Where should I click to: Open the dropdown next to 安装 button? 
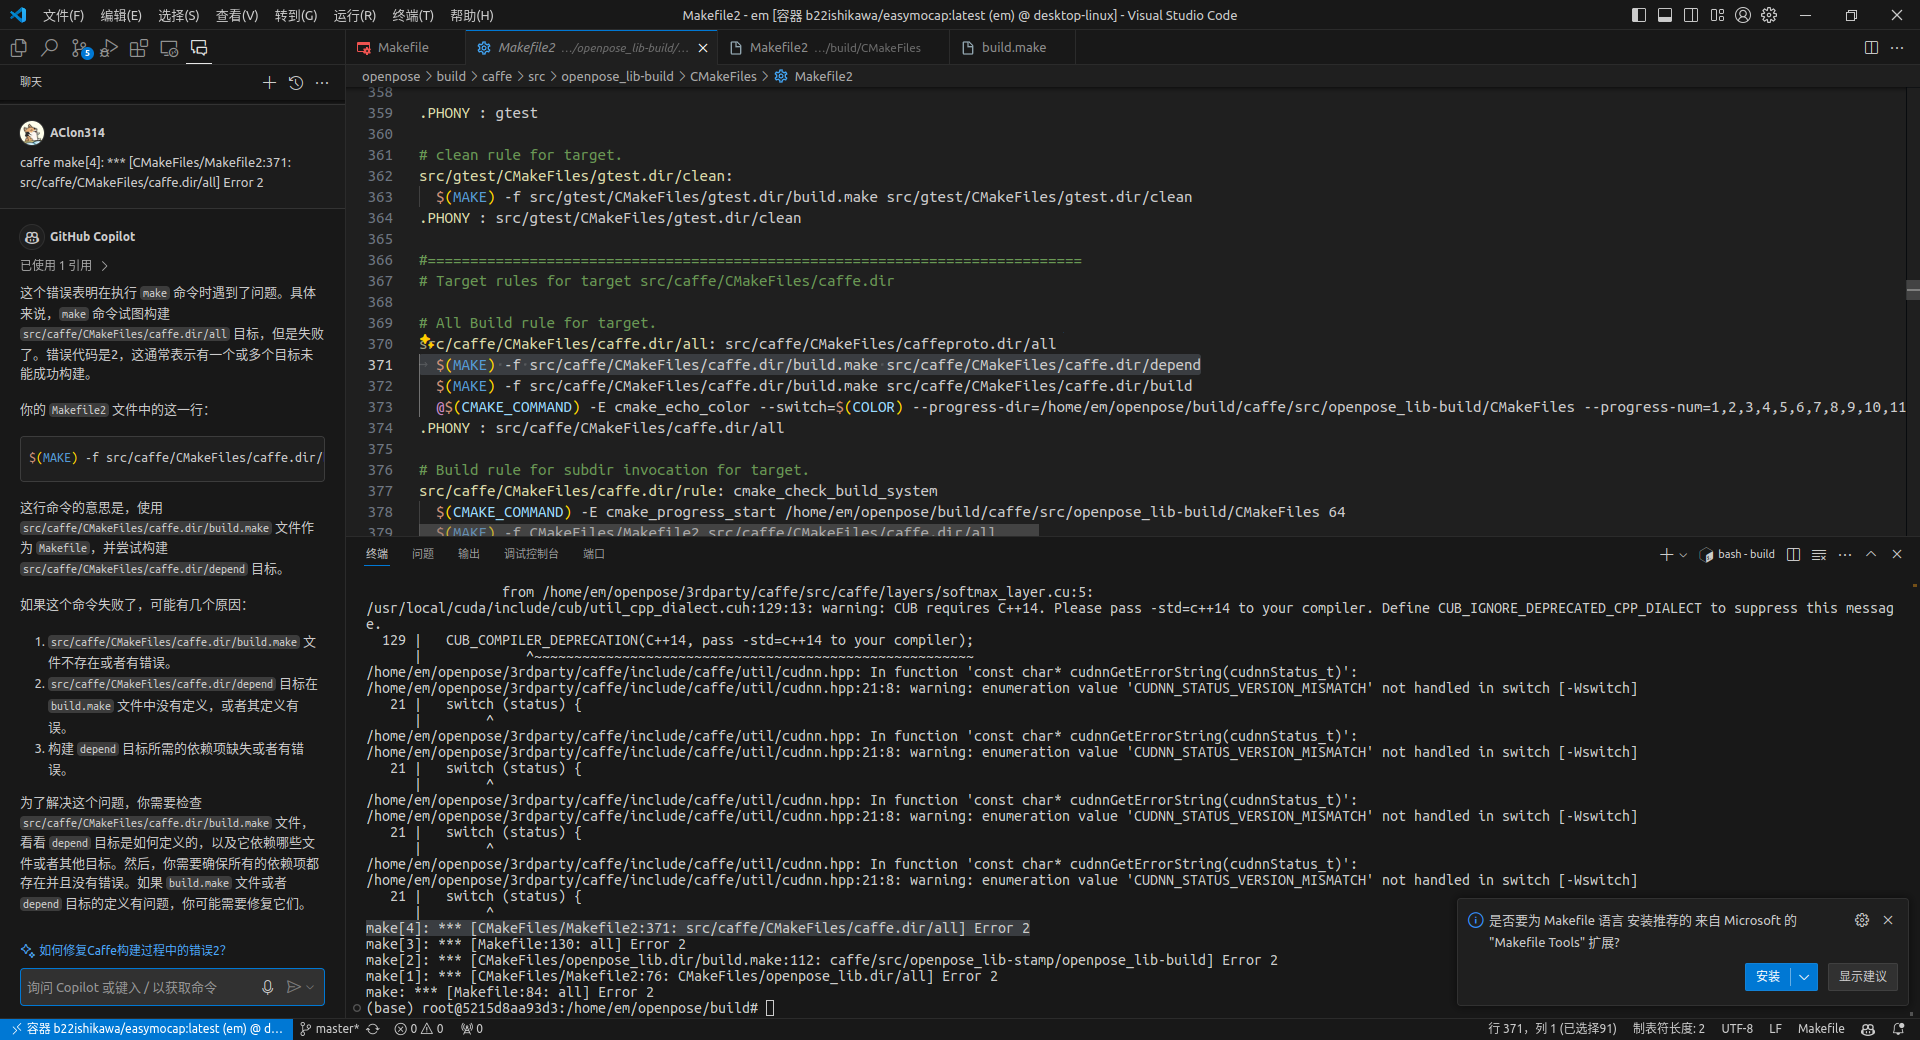pos(1805,977)
